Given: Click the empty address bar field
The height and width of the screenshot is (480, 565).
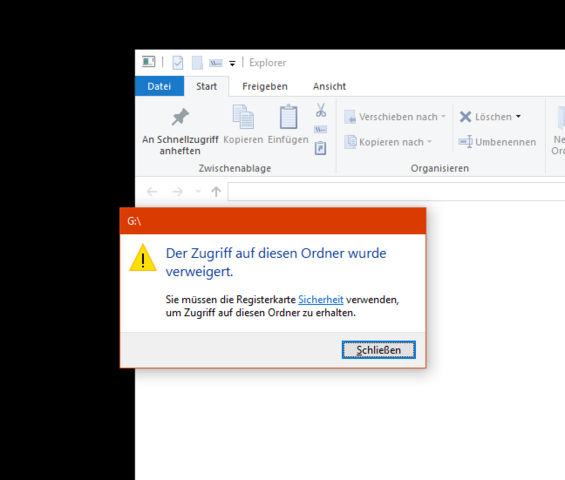Looking at the screenshot, I should (x=396, y=191).
